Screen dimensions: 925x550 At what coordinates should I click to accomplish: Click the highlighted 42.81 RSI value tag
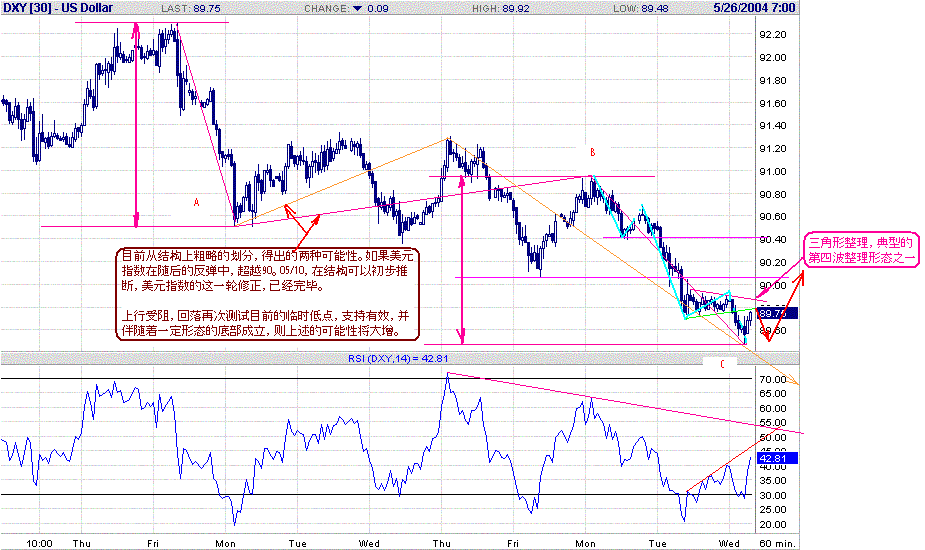[776, 459]
